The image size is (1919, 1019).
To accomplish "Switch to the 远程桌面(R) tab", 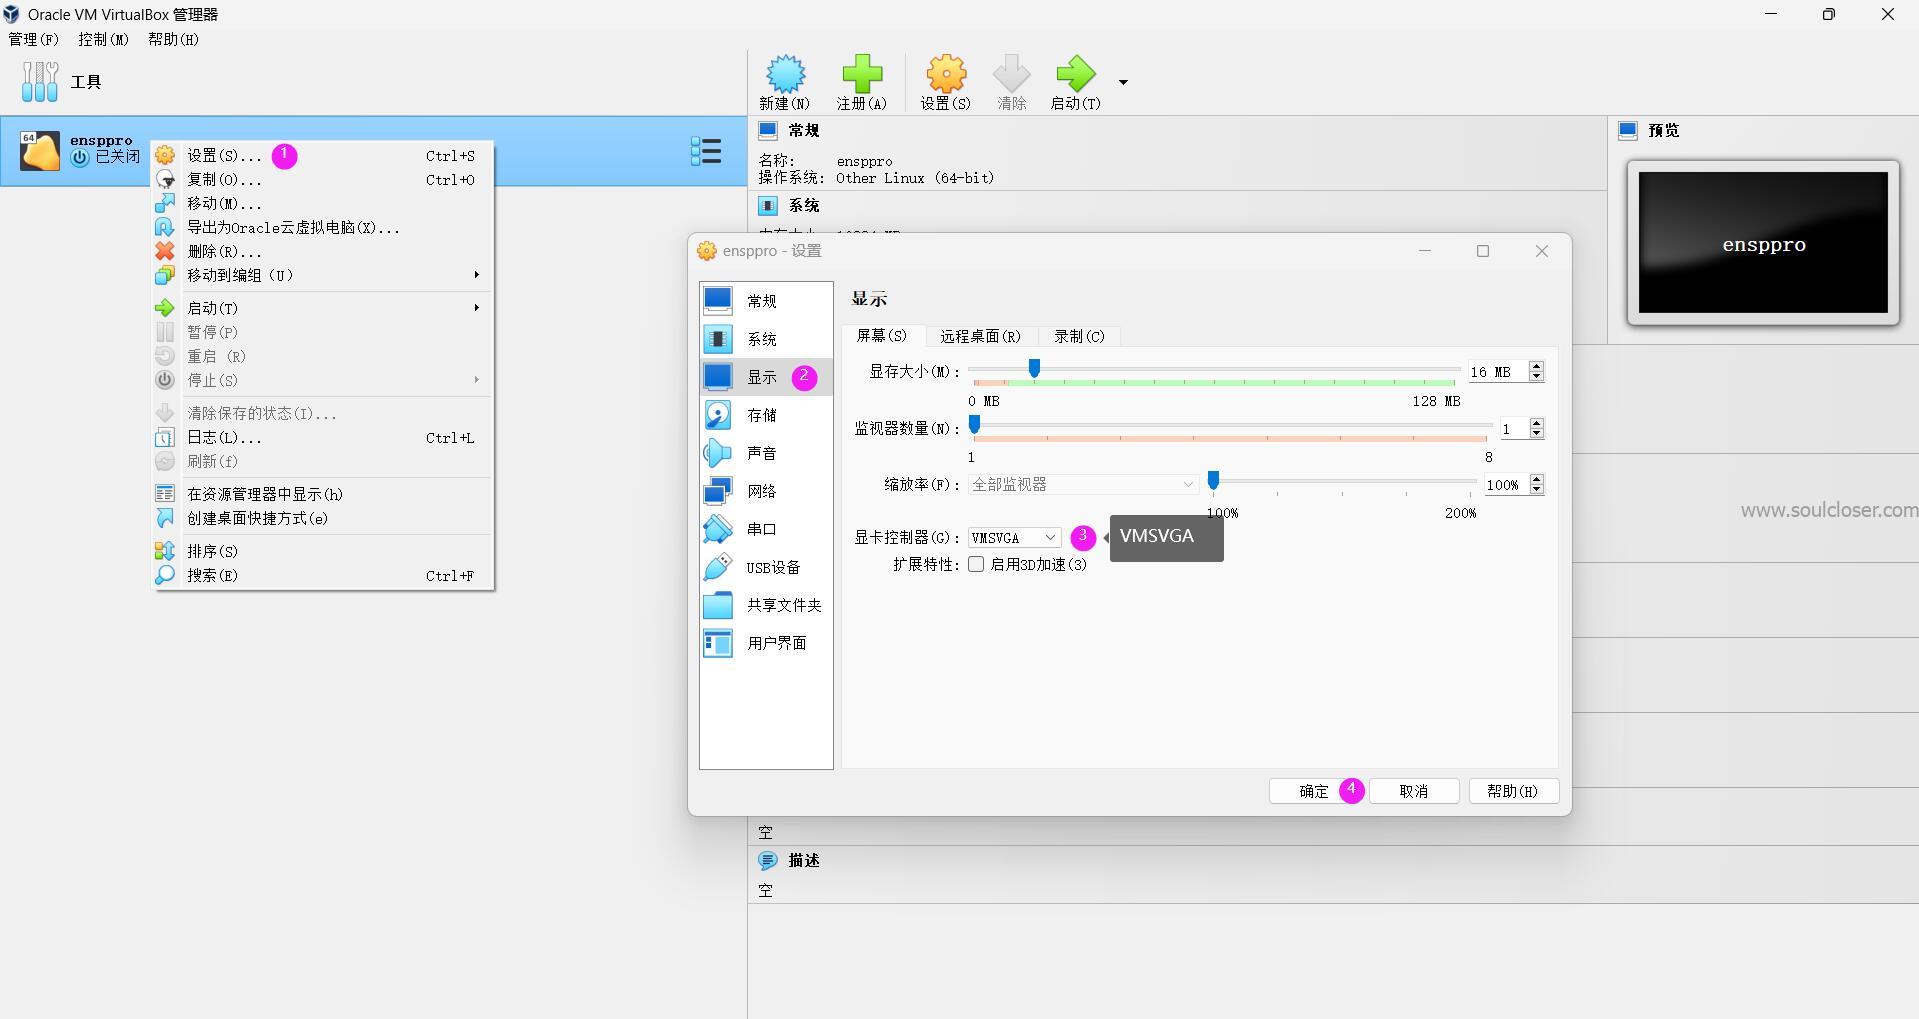I will coord(980,336).
